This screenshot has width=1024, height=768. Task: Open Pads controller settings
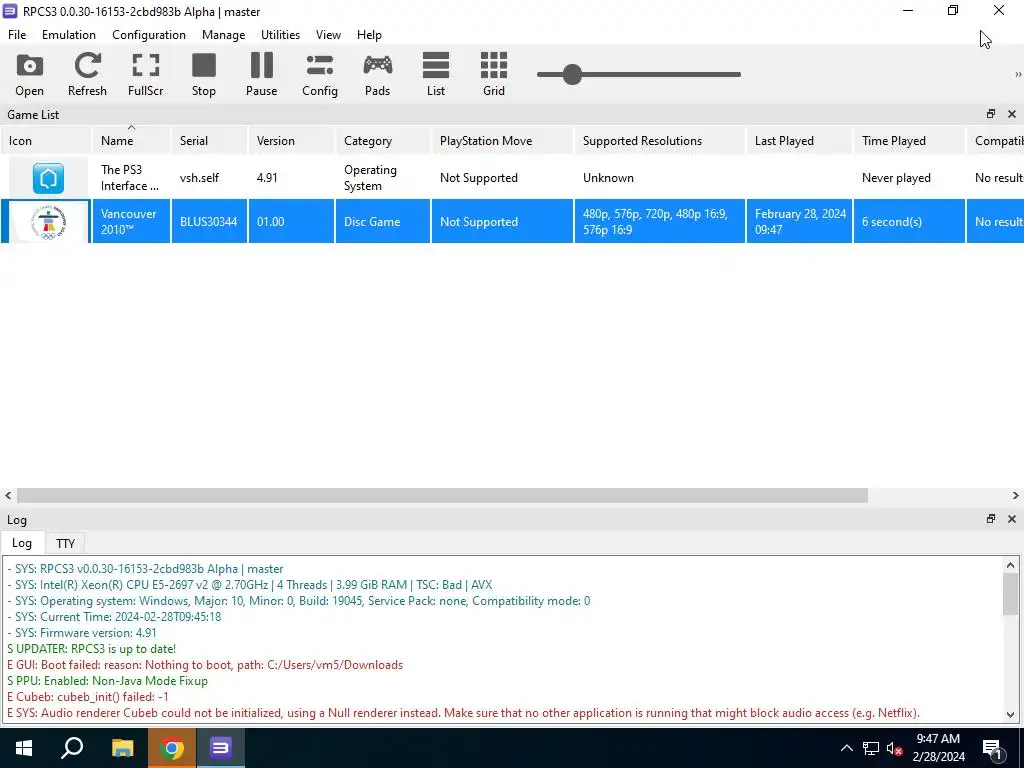pos(377,74)
